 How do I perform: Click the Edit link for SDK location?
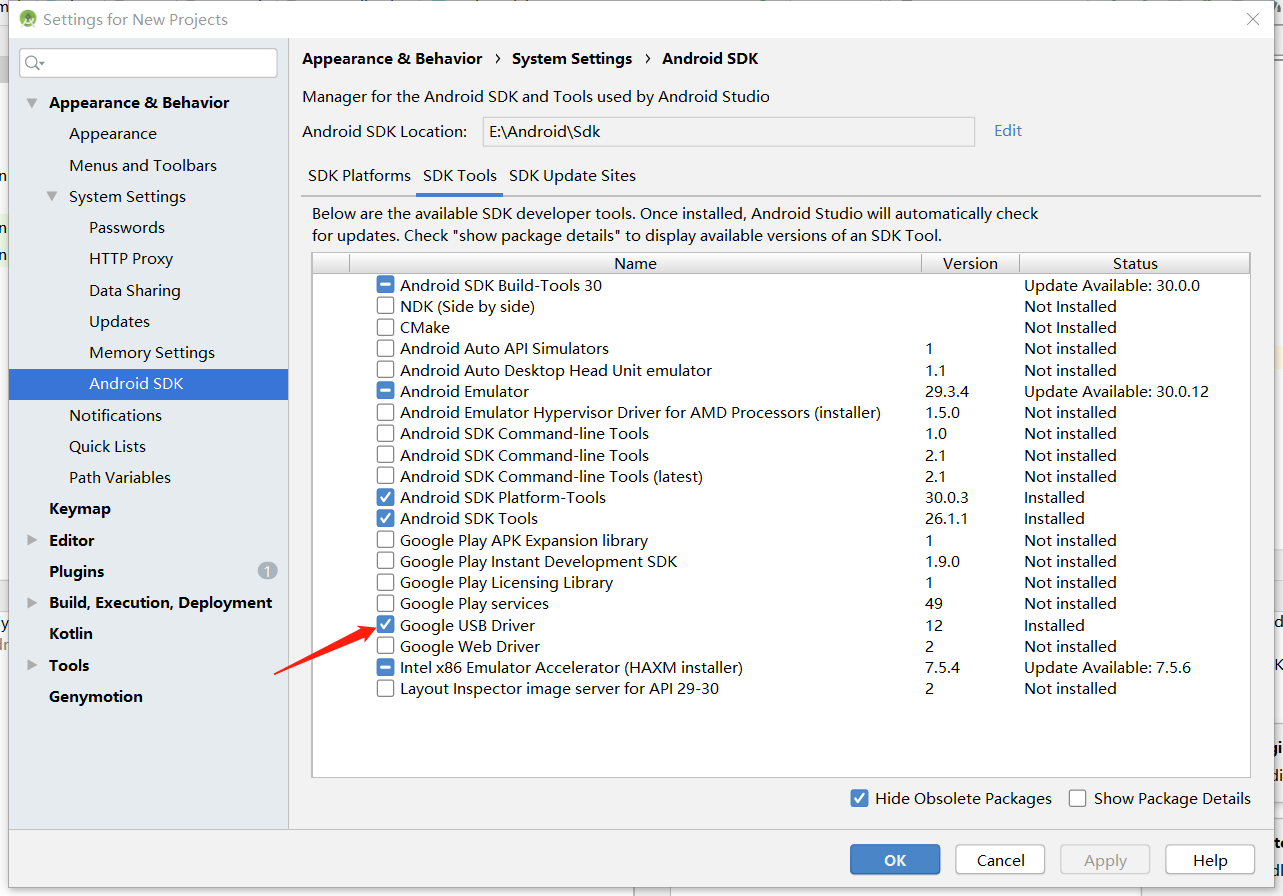(1008, 130)
